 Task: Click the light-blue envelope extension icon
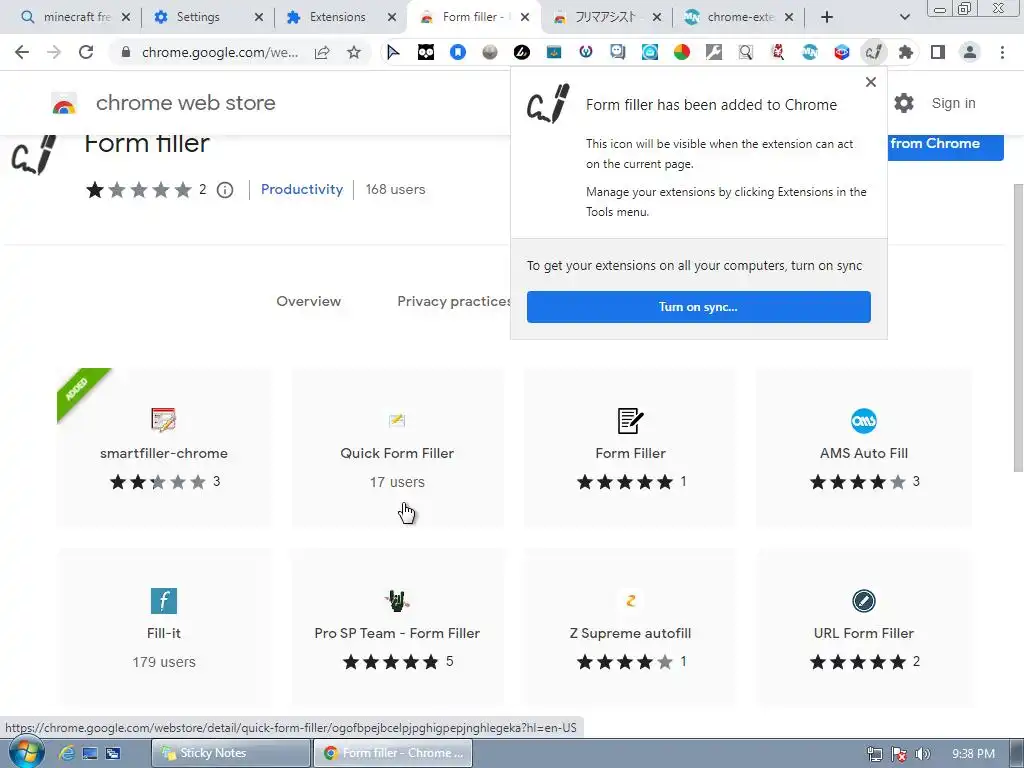(650, 52)
